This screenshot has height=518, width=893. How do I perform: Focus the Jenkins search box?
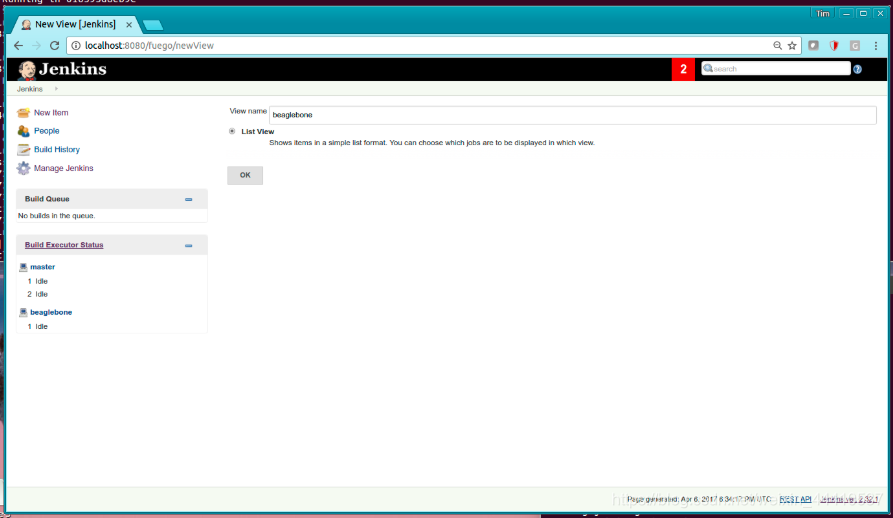pos(776,69)
